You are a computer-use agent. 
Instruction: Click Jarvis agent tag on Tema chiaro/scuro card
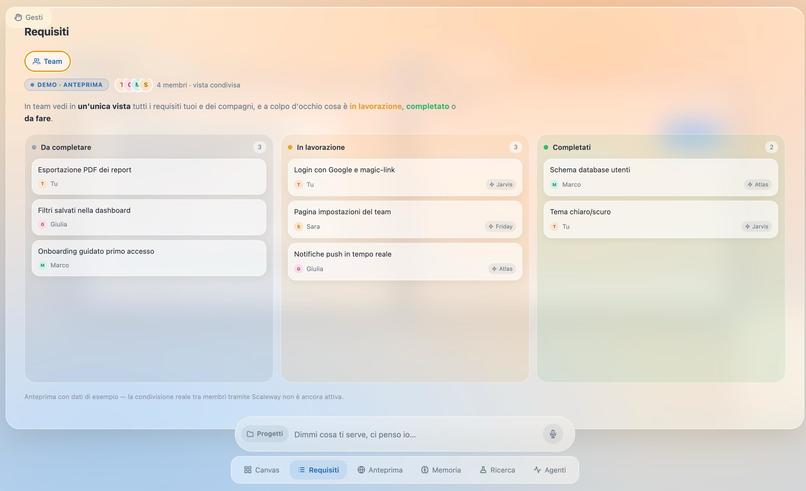tap(757, 227)
